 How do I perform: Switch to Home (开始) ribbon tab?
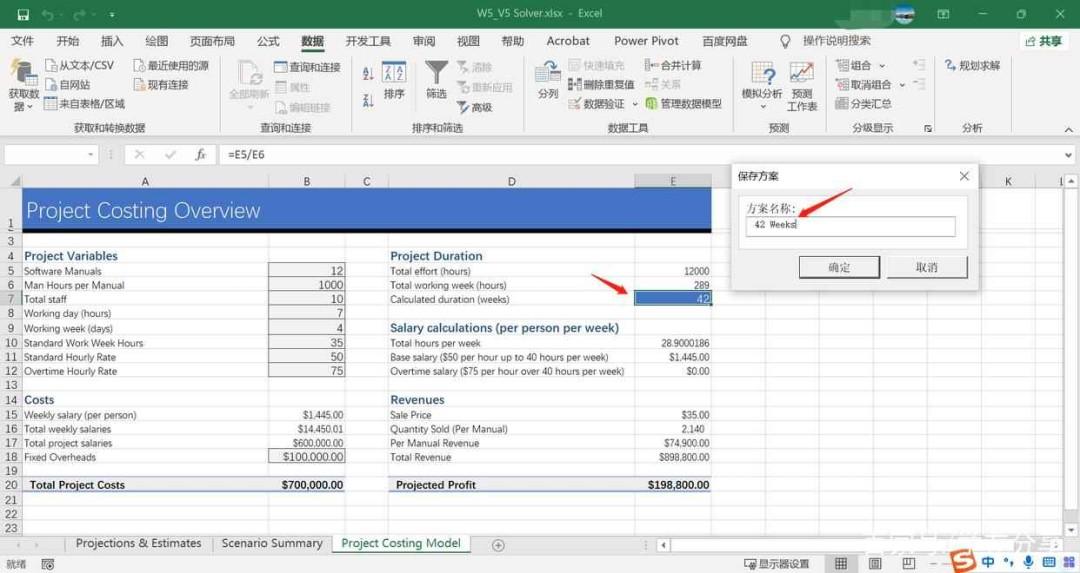click(x=68, y=41)
